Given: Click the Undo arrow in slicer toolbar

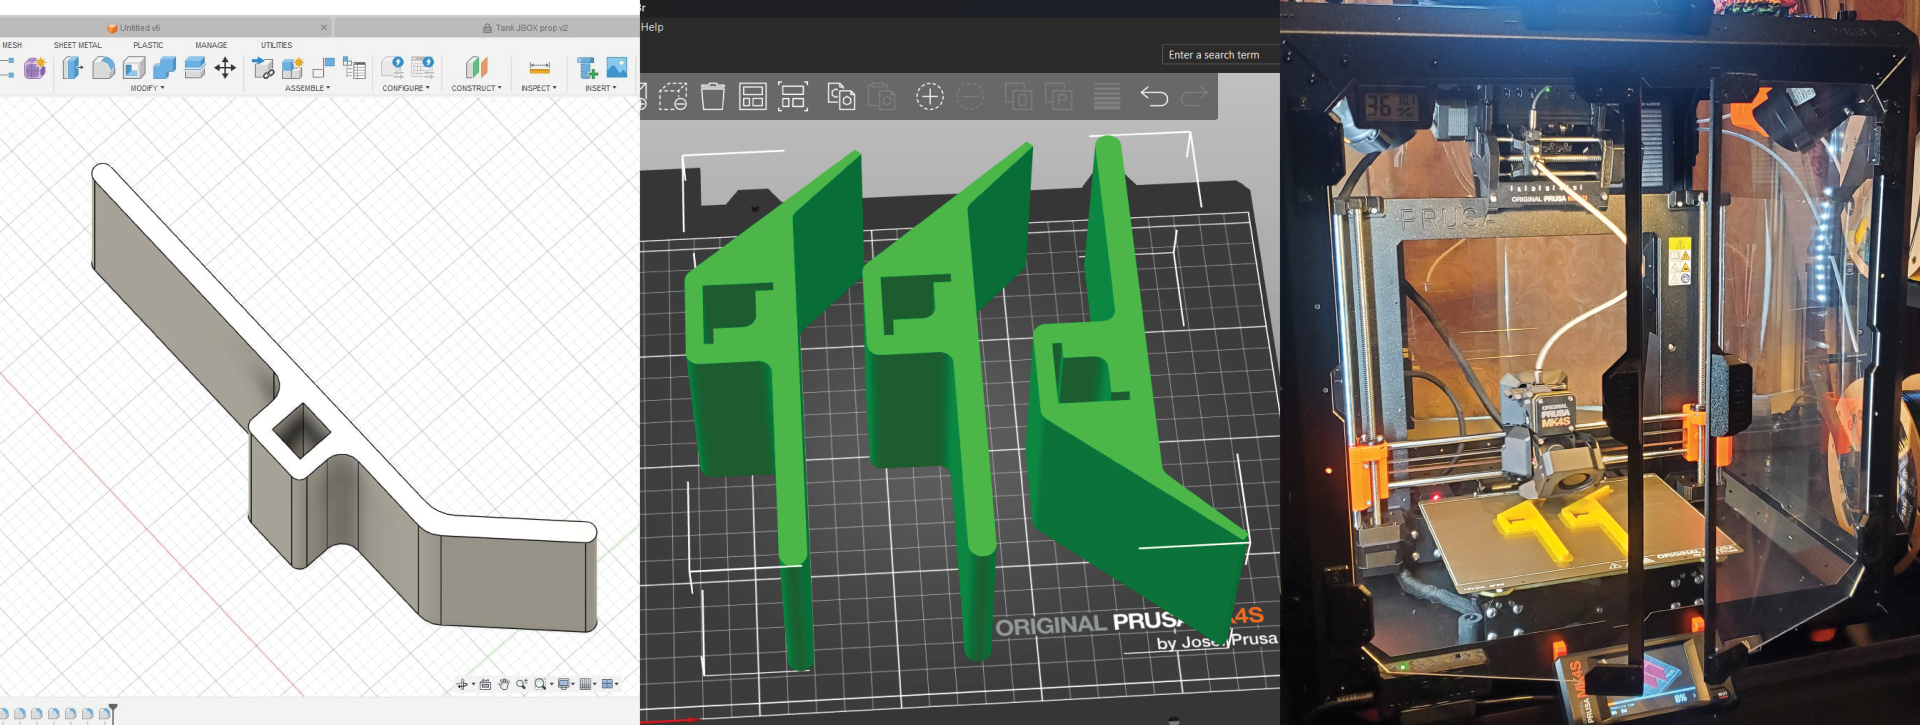Looking at the screenshot, I should pyautogui.click(x=1154, y=97).
